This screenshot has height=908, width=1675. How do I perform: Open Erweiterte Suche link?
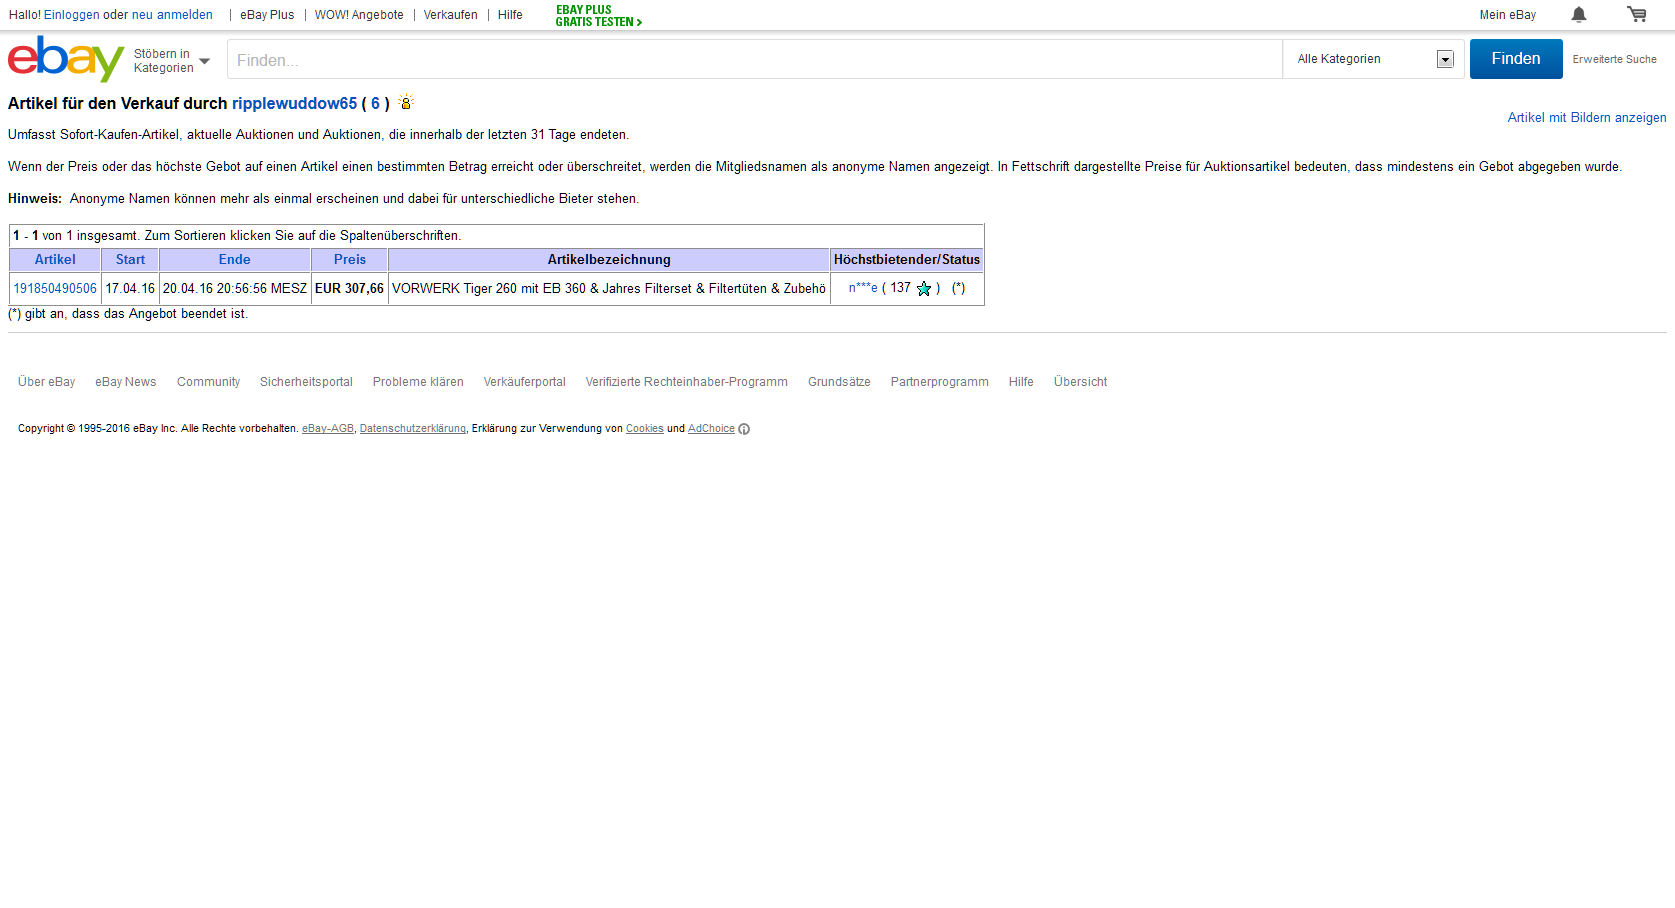coord(1614,59)
